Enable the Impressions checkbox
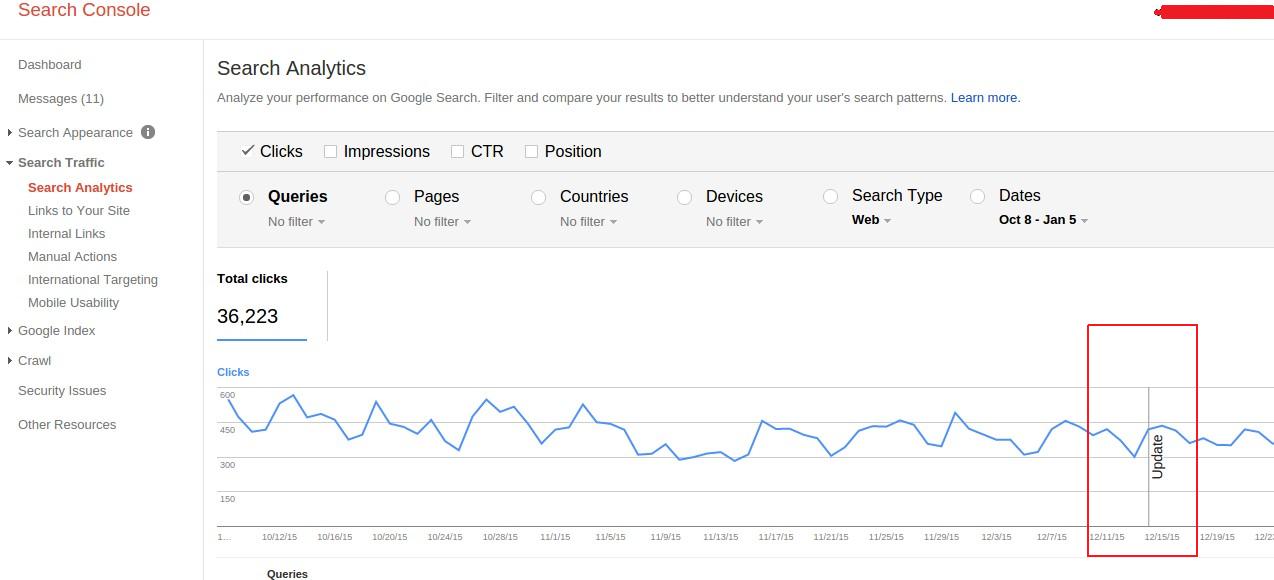This screenshot has height=580, width=1274. pos(330,152)
